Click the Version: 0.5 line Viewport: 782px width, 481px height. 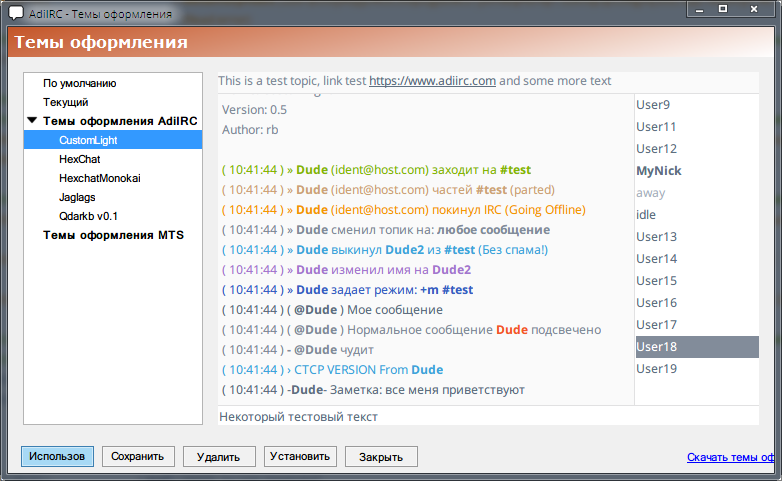click(254, 110)
